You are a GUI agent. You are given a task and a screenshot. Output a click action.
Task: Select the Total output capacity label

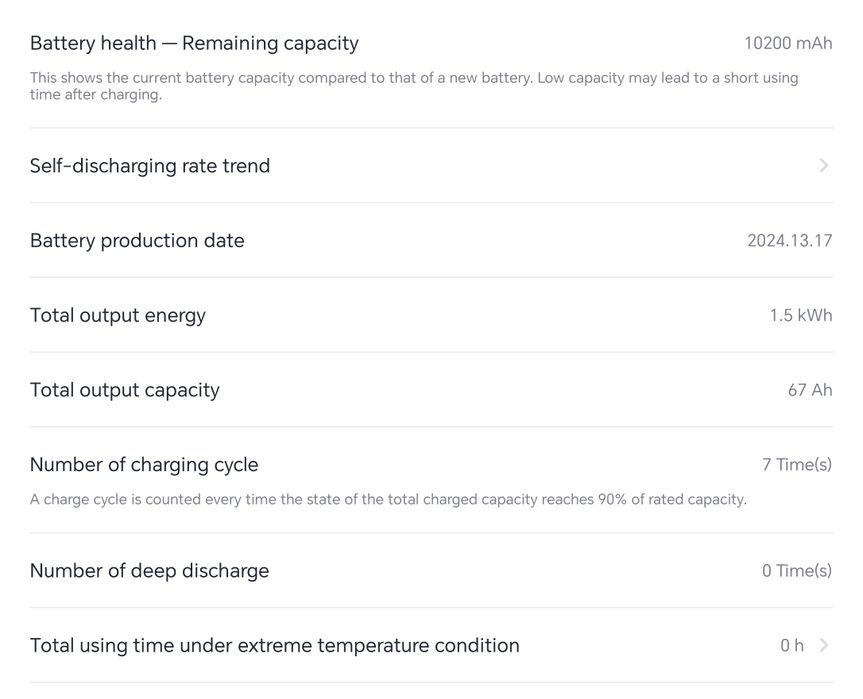point(125,391)
